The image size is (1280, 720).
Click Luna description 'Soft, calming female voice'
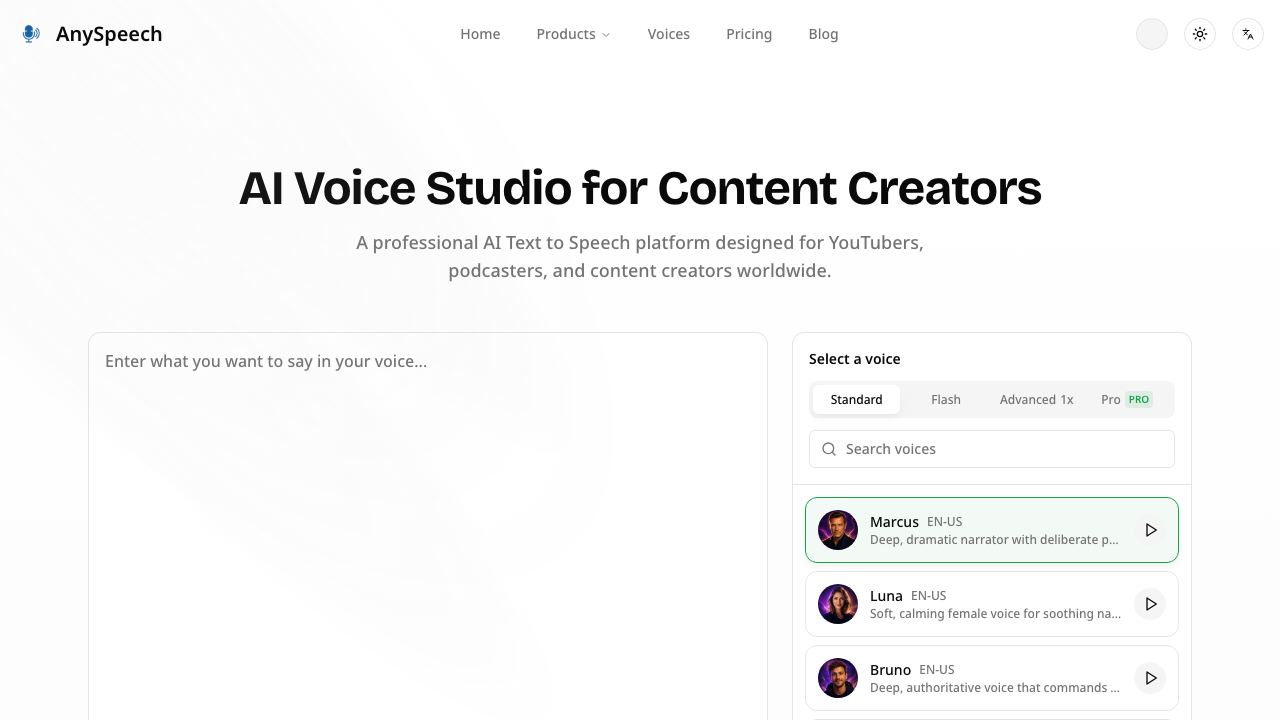[995, 614]
